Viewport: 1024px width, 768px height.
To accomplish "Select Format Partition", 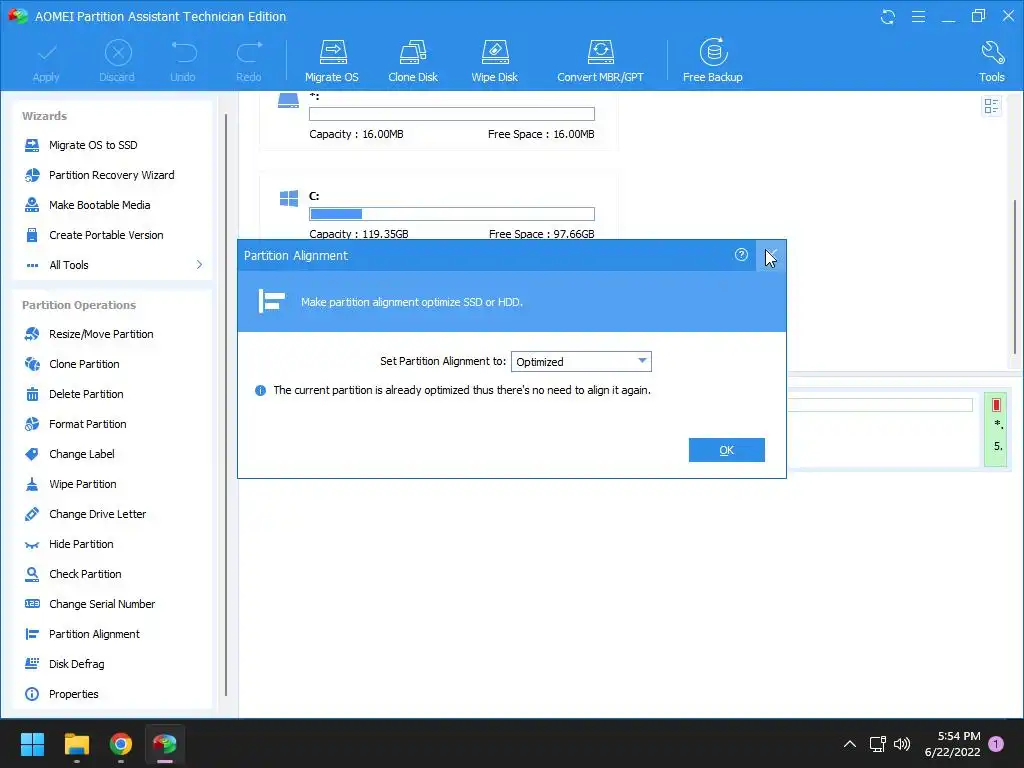I will [x=88, y=424].
